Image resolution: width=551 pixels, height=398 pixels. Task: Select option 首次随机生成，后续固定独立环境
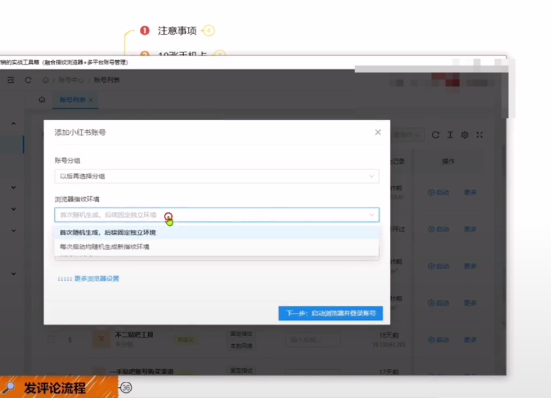click(x=217, y=233)
